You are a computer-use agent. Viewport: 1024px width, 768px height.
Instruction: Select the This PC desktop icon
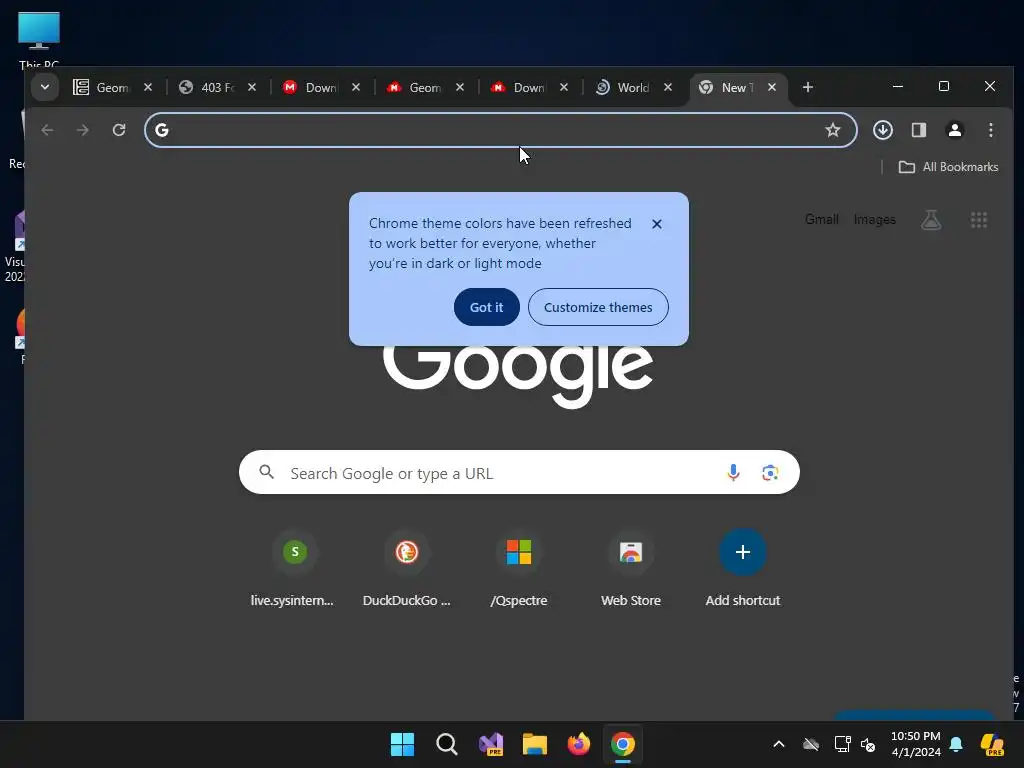click(39, 39)
